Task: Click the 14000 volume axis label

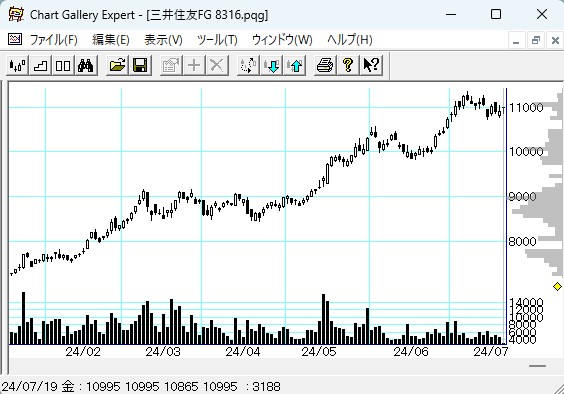Action: (x=526, y=303)
